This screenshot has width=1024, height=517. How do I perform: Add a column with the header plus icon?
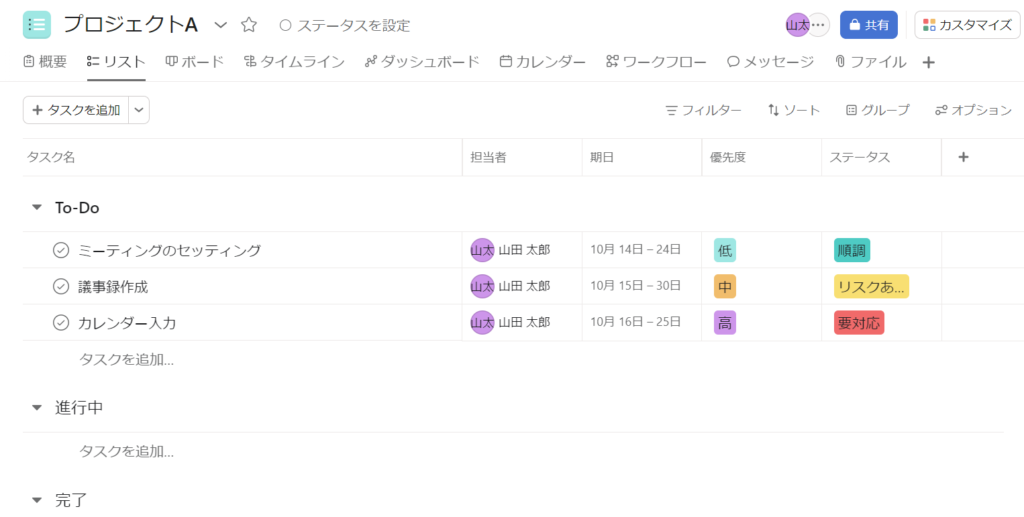click(963, 157)
